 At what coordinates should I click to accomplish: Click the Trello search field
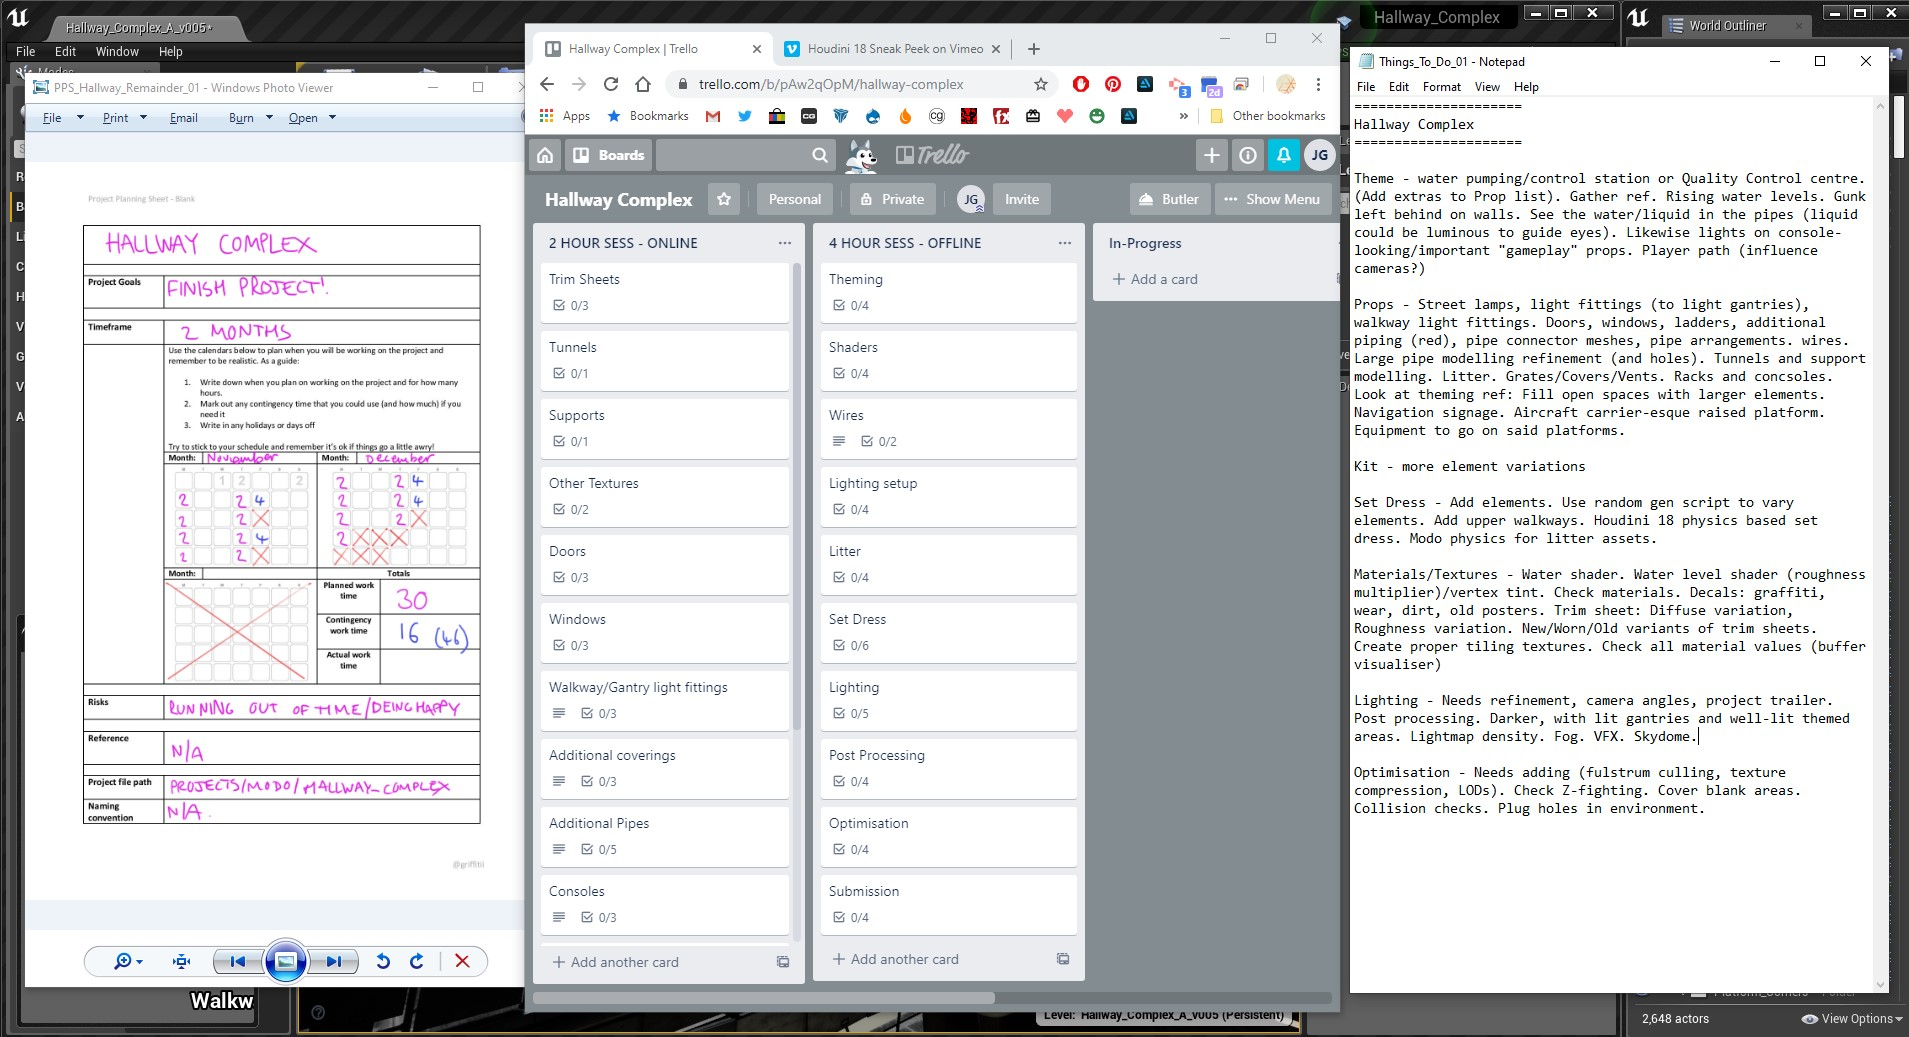[745, 155]
